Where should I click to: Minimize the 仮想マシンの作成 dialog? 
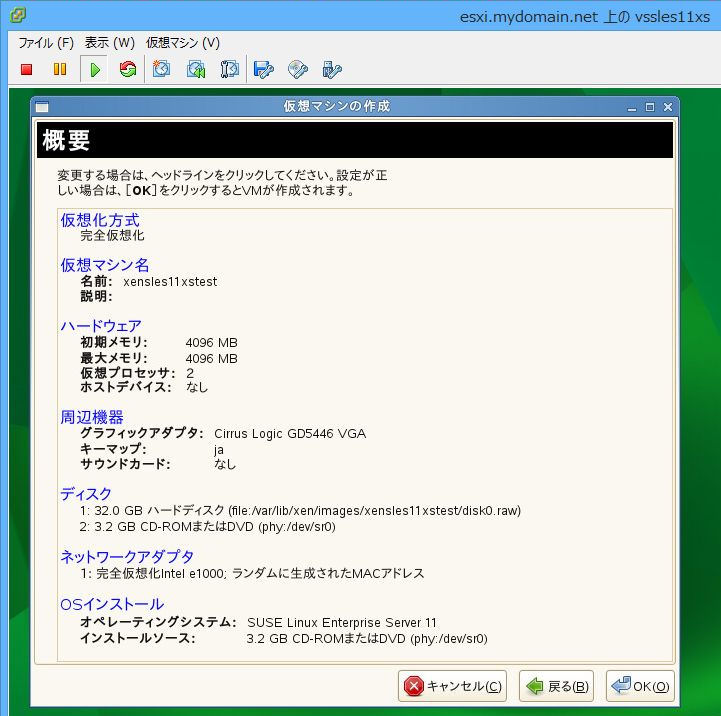pos(632,108)
